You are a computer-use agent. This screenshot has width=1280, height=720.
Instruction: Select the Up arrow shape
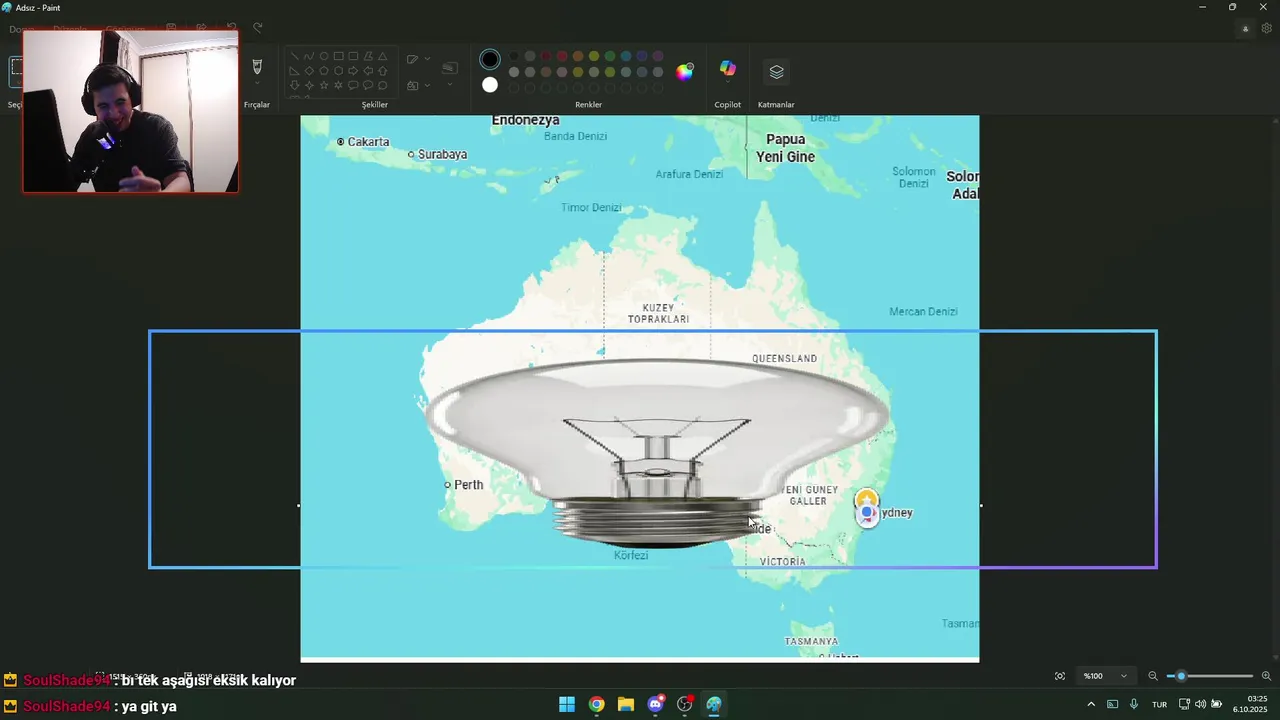point(383,70)
